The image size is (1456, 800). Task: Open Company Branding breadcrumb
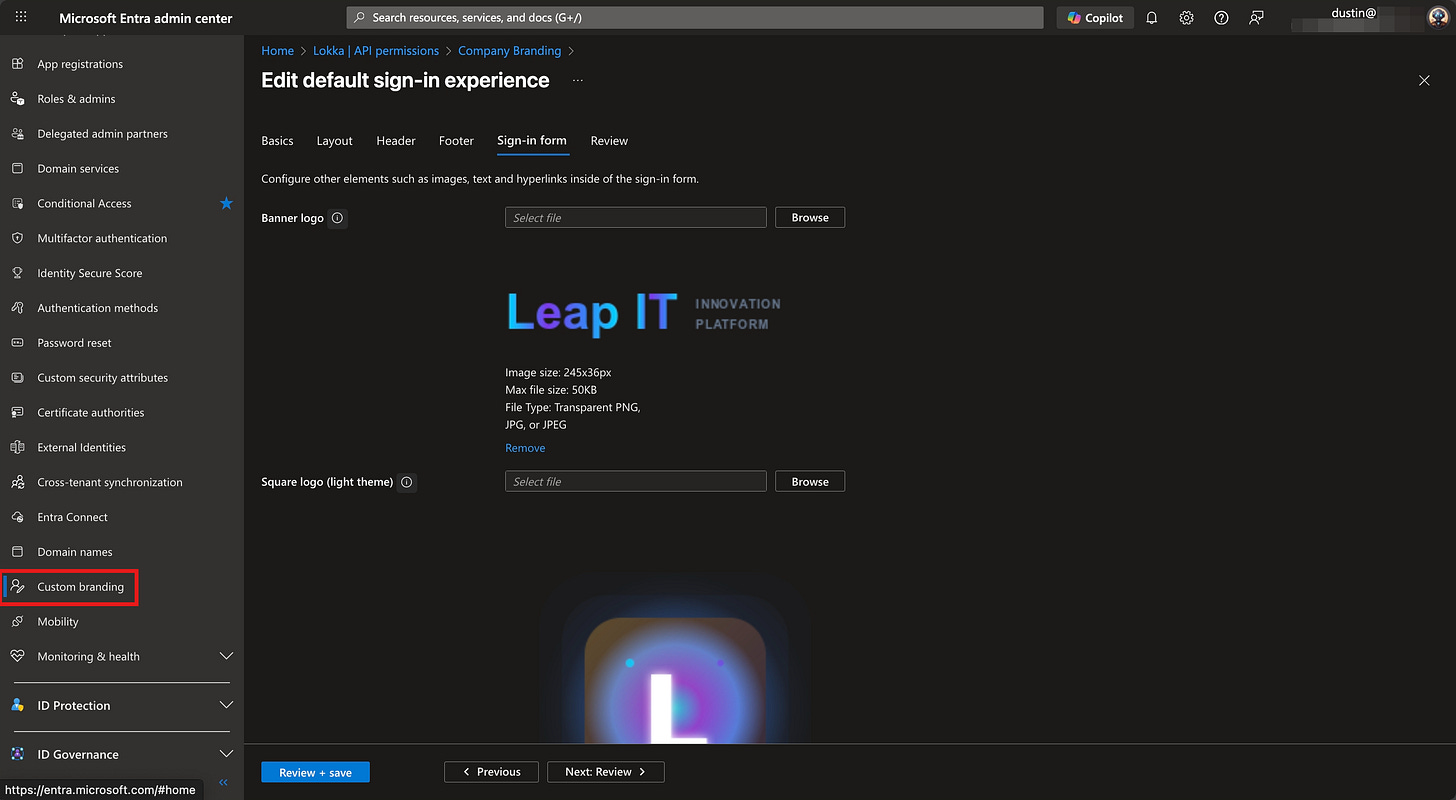tap(509, 51)
